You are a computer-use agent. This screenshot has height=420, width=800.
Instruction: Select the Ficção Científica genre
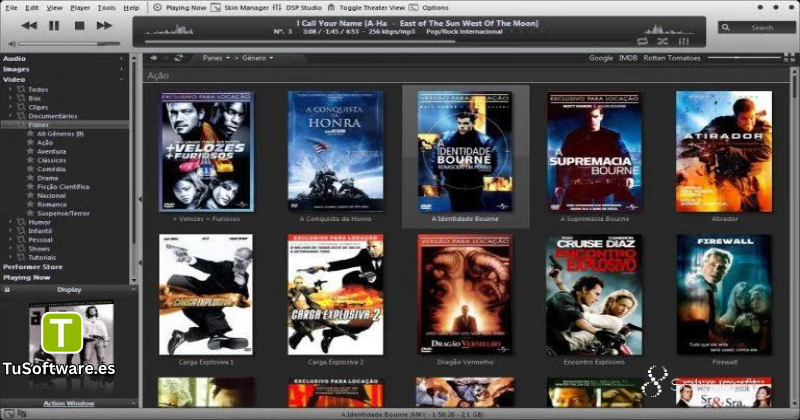(63, 187)
